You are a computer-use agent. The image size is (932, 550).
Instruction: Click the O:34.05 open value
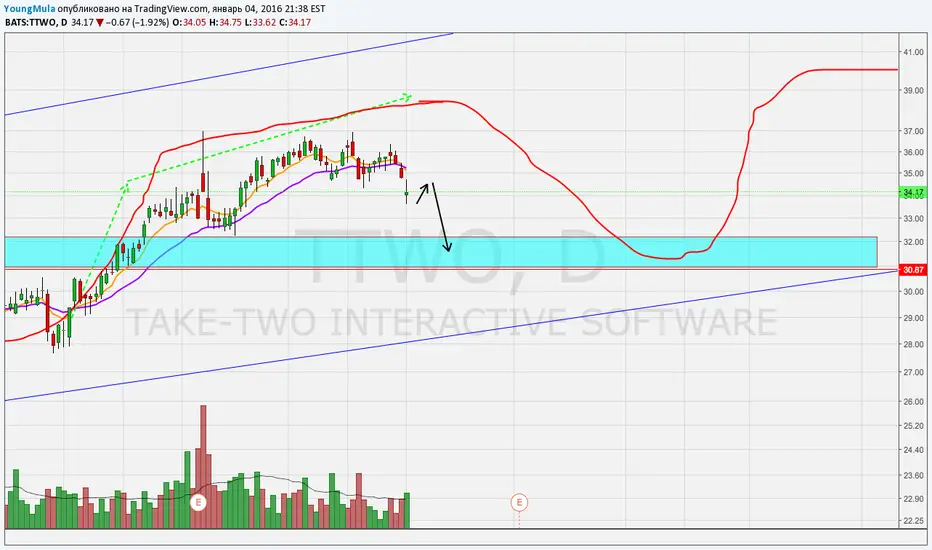190,23
